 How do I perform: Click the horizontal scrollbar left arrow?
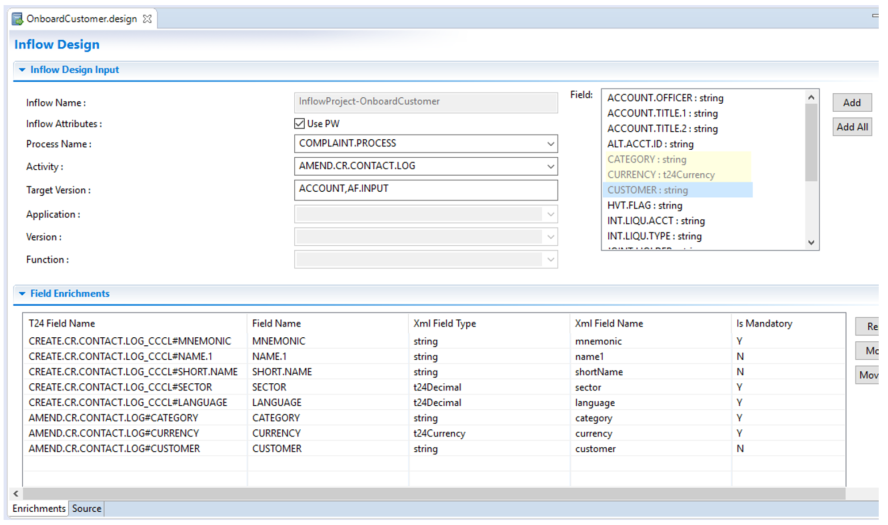[15, 494]
